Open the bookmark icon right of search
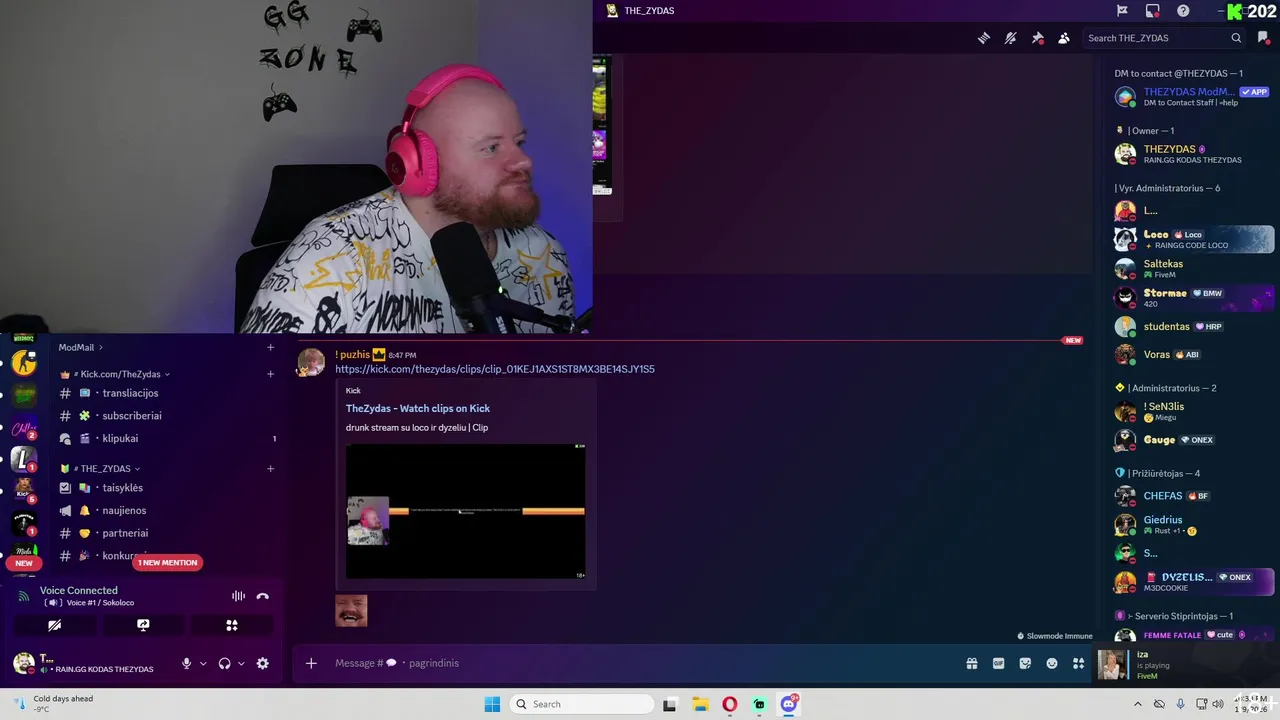The image size is (1280, 720). (1263, 38)
